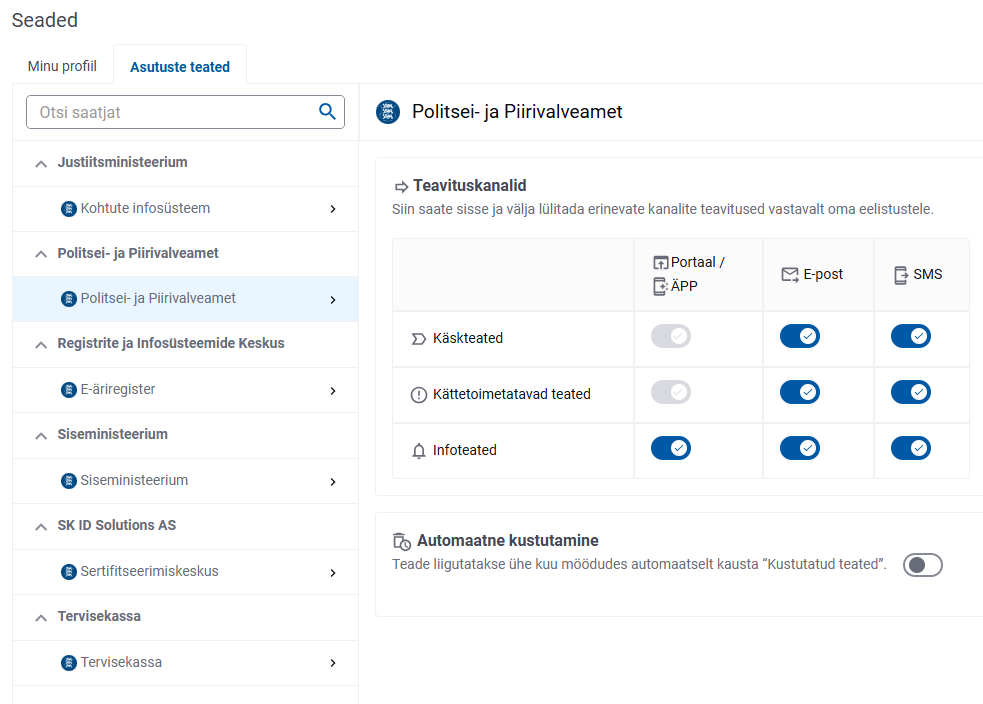Click the Infoteated bell icon
The width and height of the screenshot is (983, 704).
click(x=419, y=451)
